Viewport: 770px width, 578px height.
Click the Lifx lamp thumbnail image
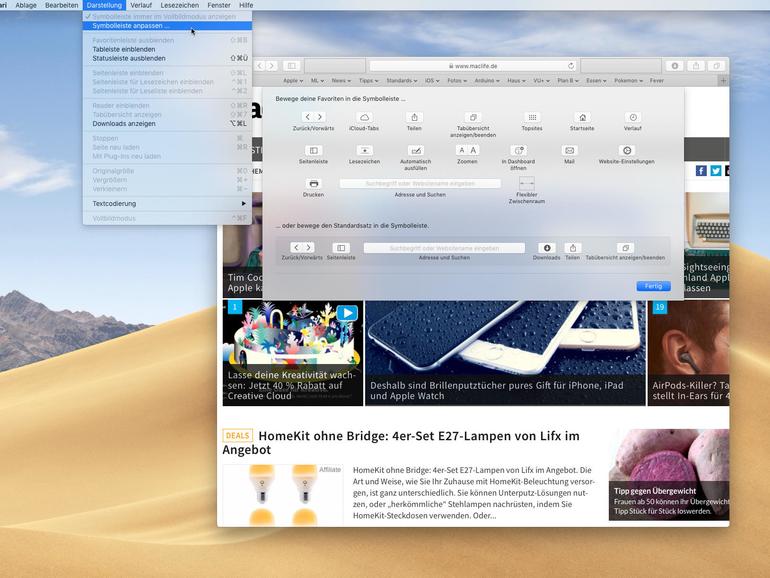click(x=283, y=495)
